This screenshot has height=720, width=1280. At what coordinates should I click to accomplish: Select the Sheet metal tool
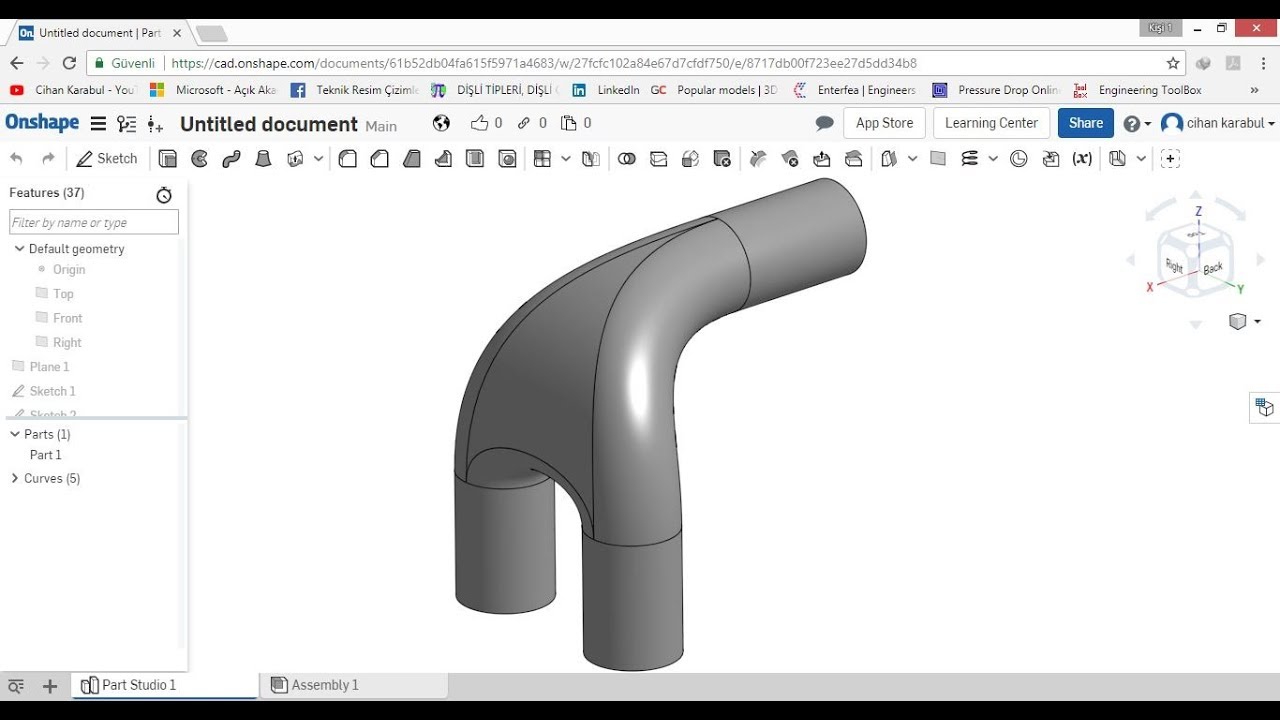[1117, 158]
